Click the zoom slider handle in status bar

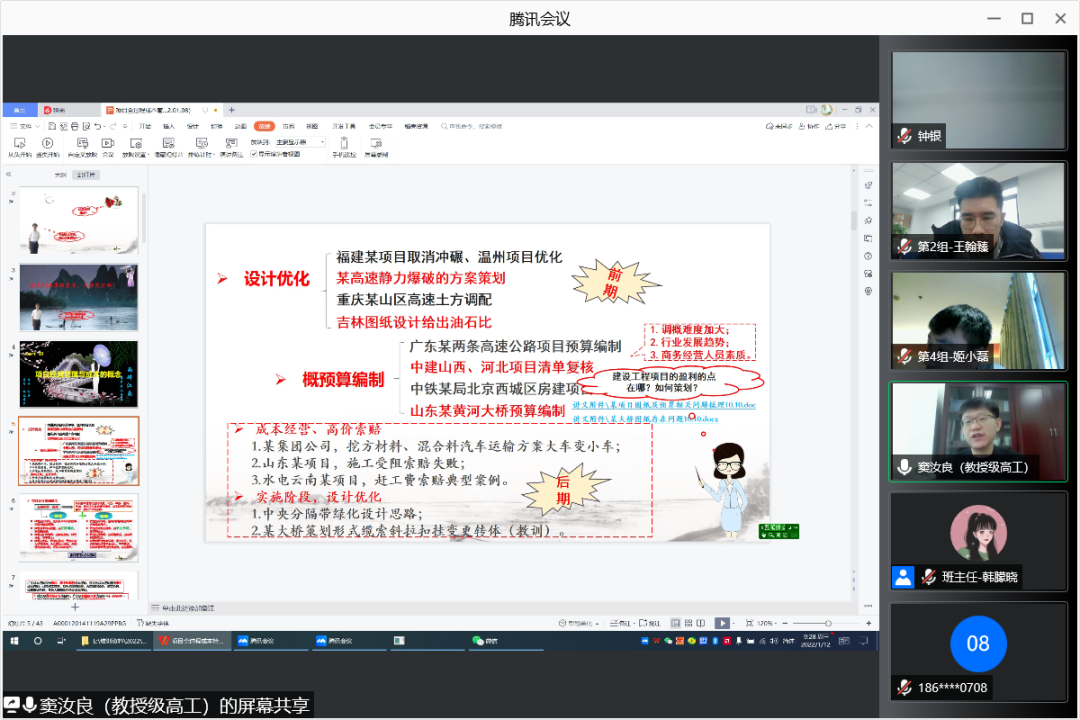coord(828,623)
